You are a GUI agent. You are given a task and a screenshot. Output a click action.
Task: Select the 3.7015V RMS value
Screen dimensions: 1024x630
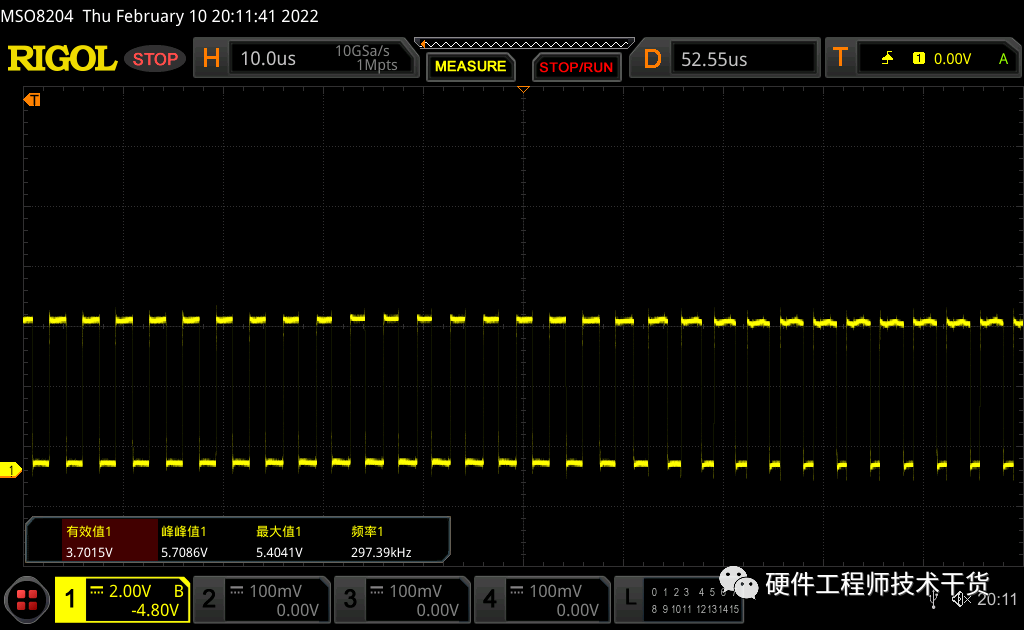(89, 552)
